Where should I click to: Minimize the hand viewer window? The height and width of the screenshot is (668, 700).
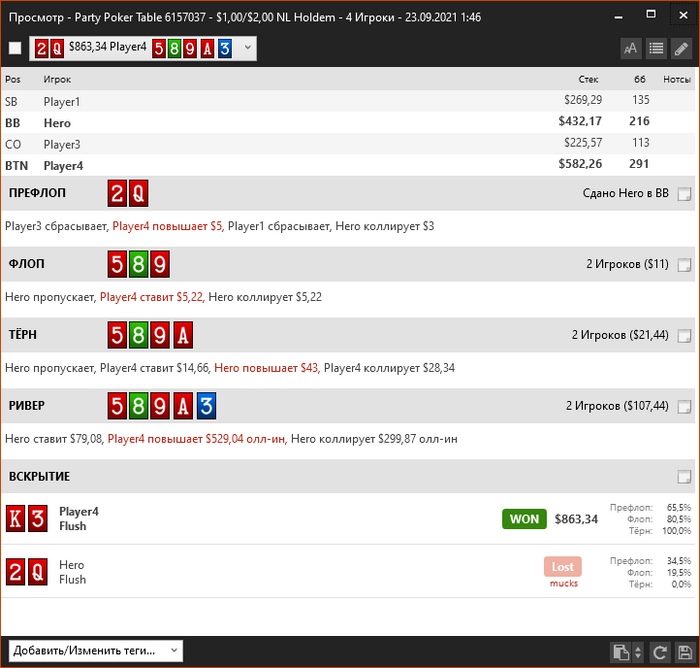click(x=618, y=17)
